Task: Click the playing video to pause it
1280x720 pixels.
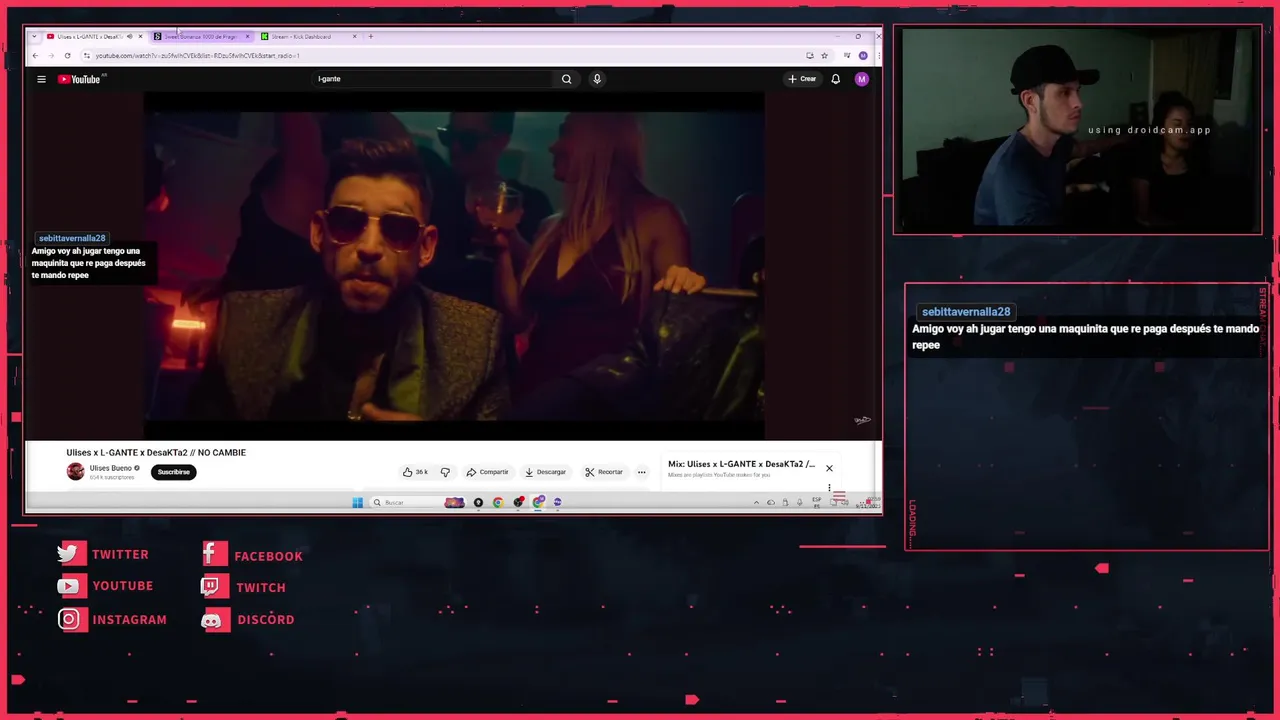Action: [454, 265]
